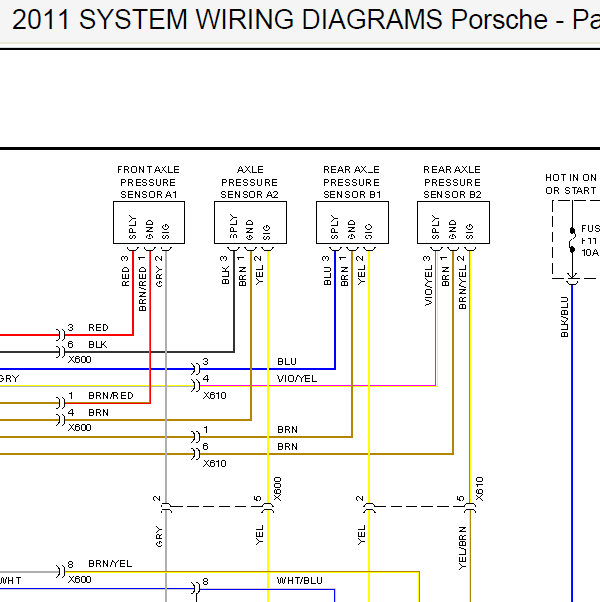Click vertical "BRN 1" label under sensor A2

click(x=242, y=271)
